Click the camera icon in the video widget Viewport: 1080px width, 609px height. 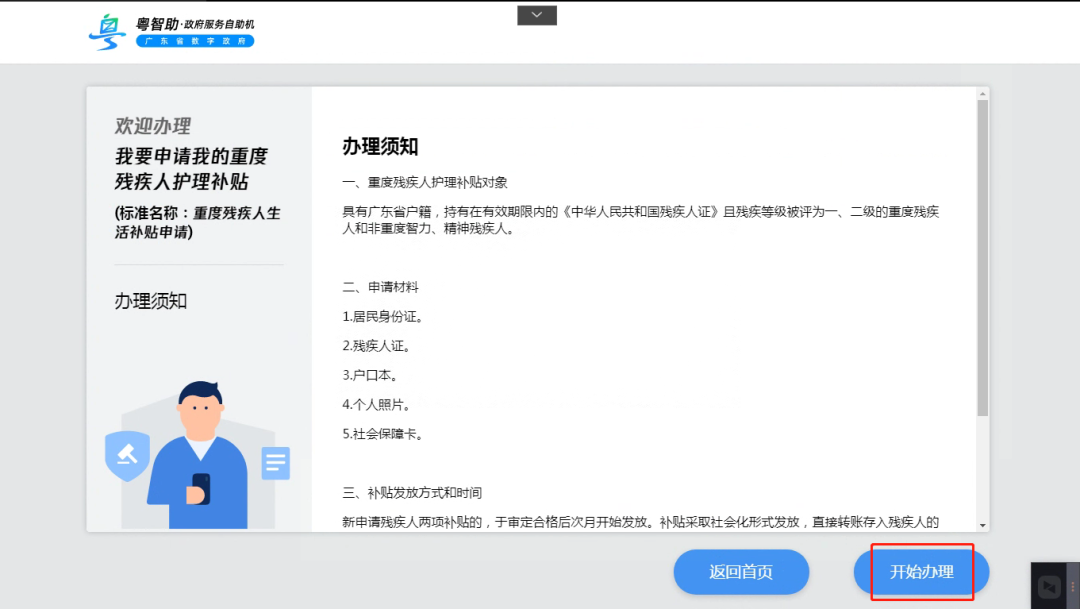[1049, 587]
